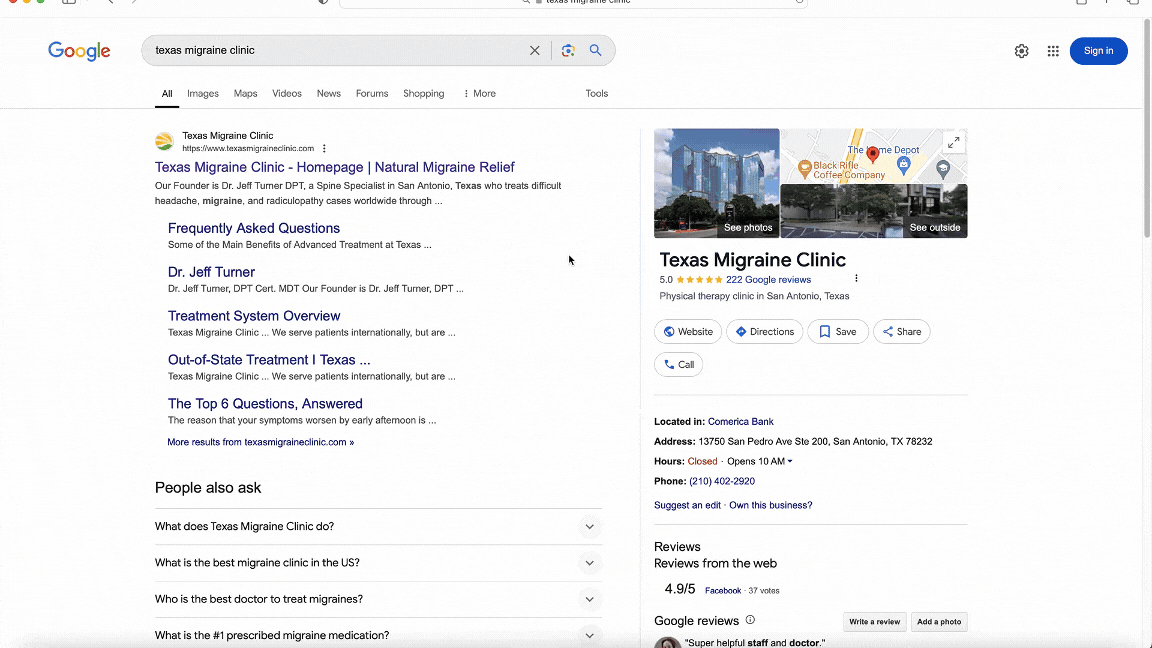
Task: Click the magnifying glass search icon
Action: (596, 51)
